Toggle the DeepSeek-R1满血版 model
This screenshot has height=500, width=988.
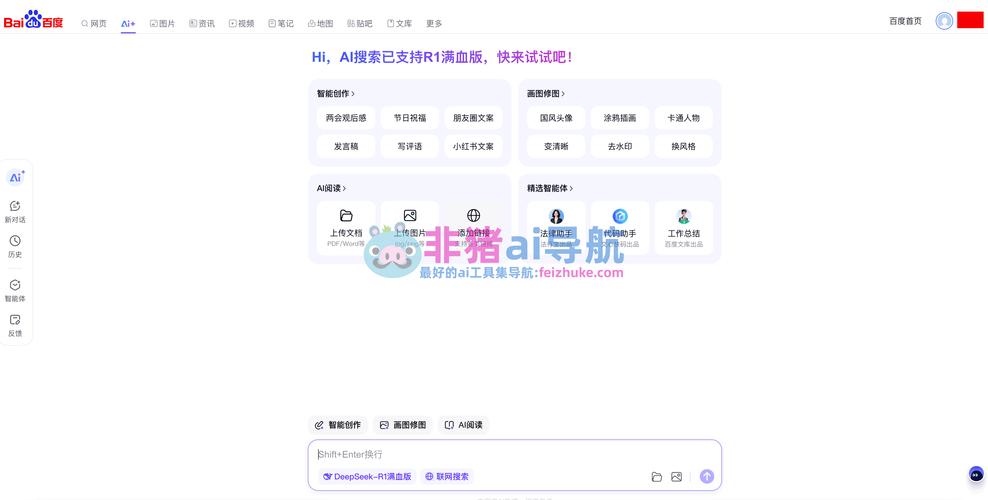367,477
